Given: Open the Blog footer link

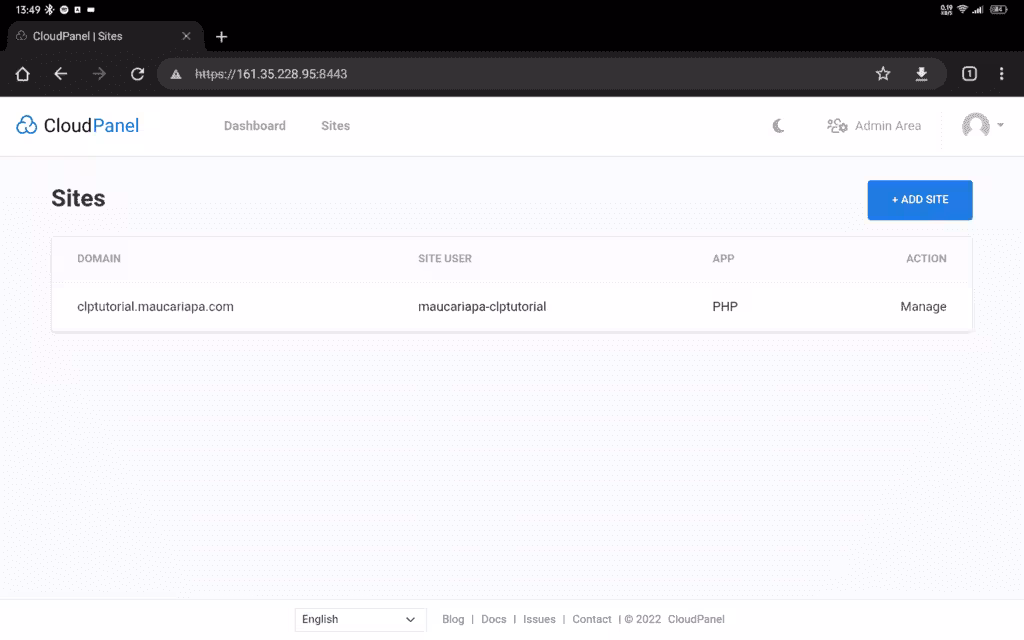Looking at the screenshot, I should [453, 619].
